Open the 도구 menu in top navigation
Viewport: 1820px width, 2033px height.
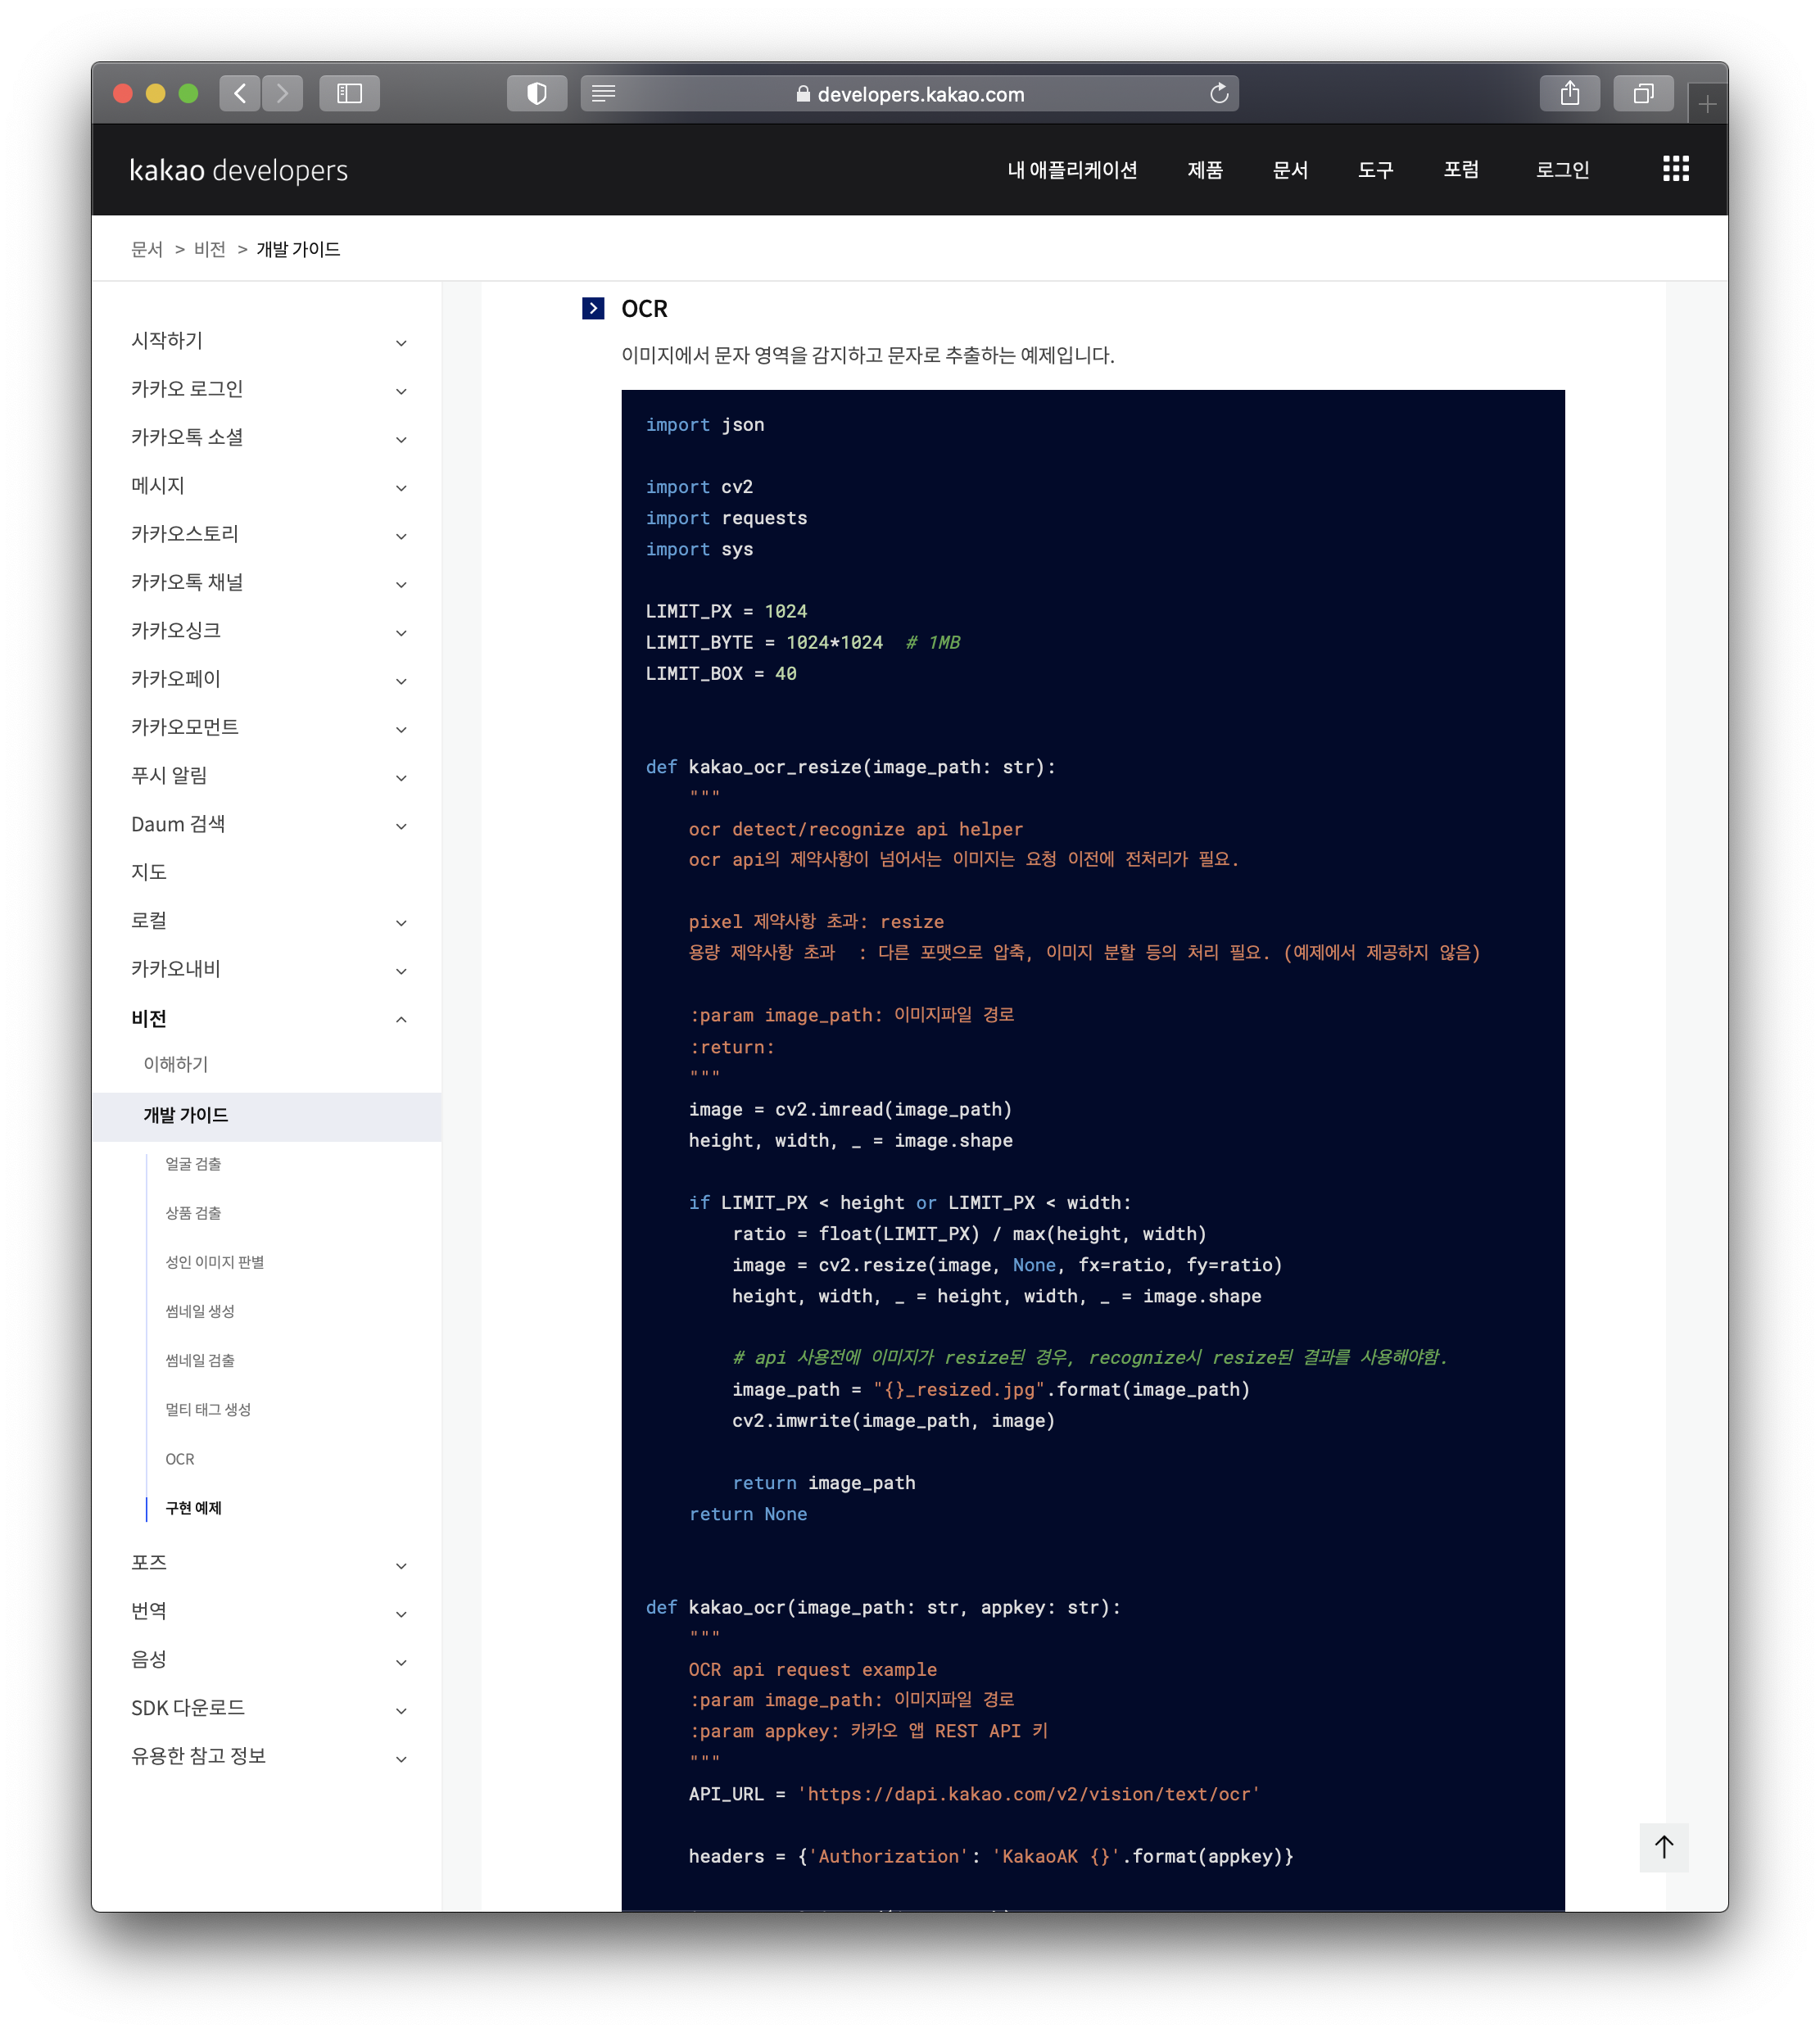[1375, 170]
